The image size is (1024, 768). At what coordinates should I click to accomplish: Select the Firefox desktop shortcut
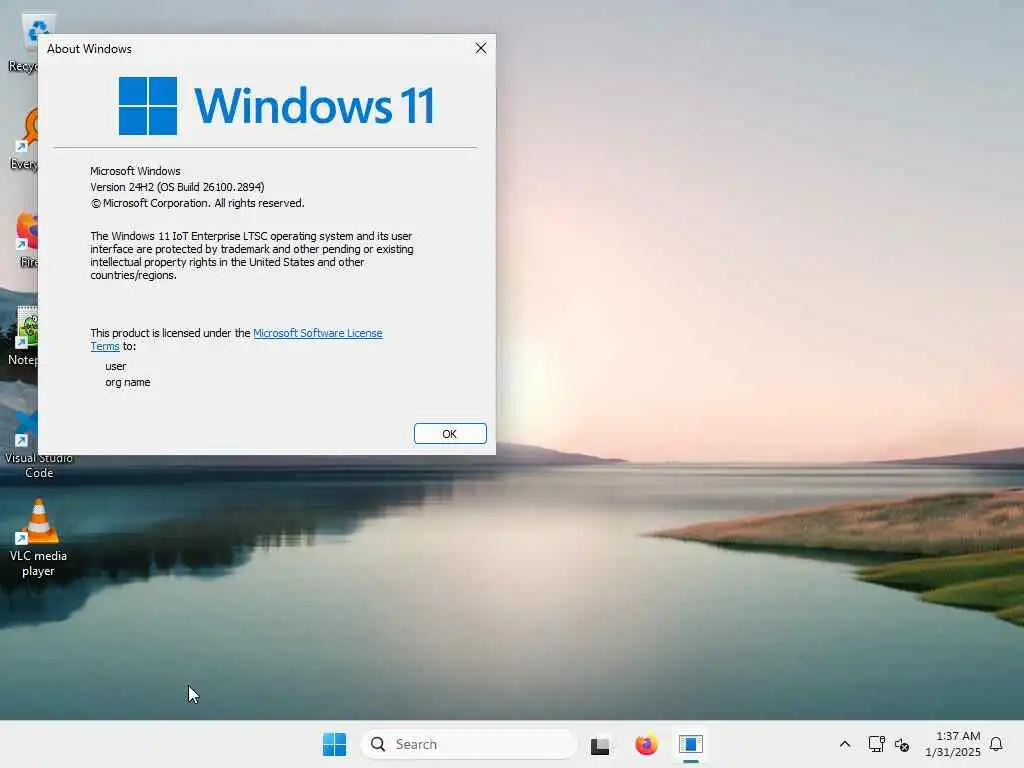(x=25, y=239)
